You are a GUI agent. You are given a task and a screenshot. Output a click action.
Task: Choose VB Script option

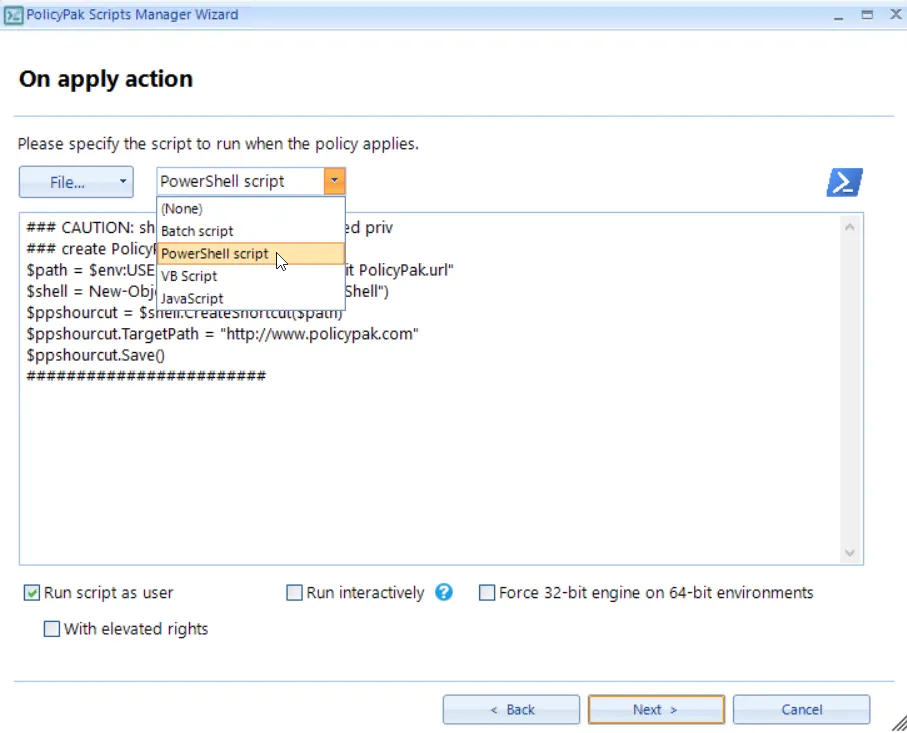(x=251, y=276)
